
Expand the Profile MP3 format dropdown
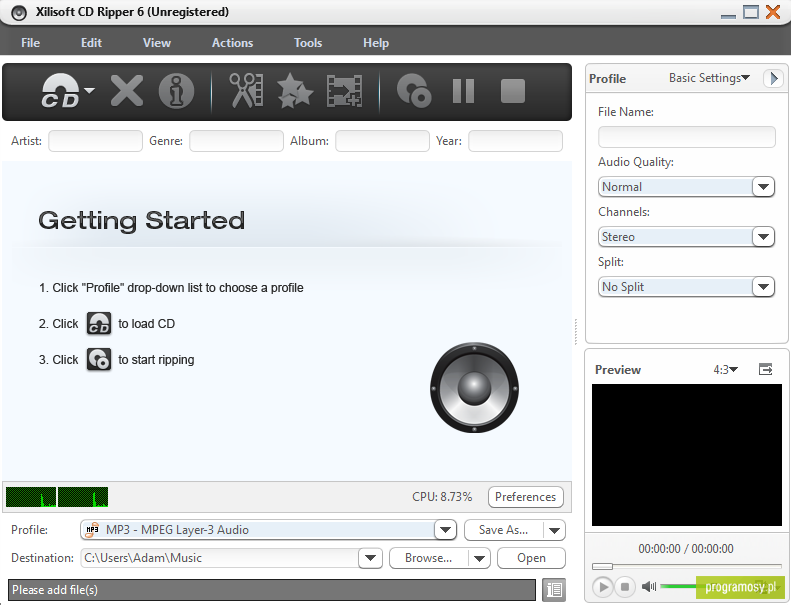(x=445, y=530)
